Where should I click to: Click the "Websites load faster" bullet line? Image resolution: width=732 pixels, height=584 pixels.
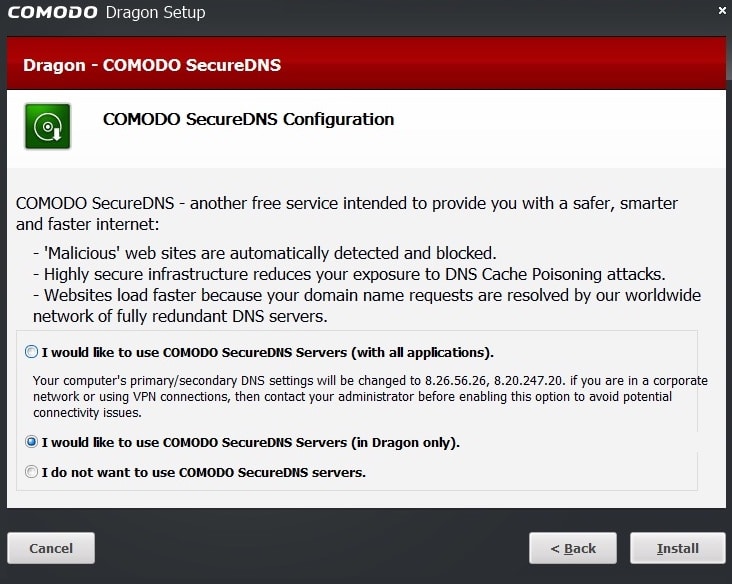pyautogui.click(x=367, y=295)
